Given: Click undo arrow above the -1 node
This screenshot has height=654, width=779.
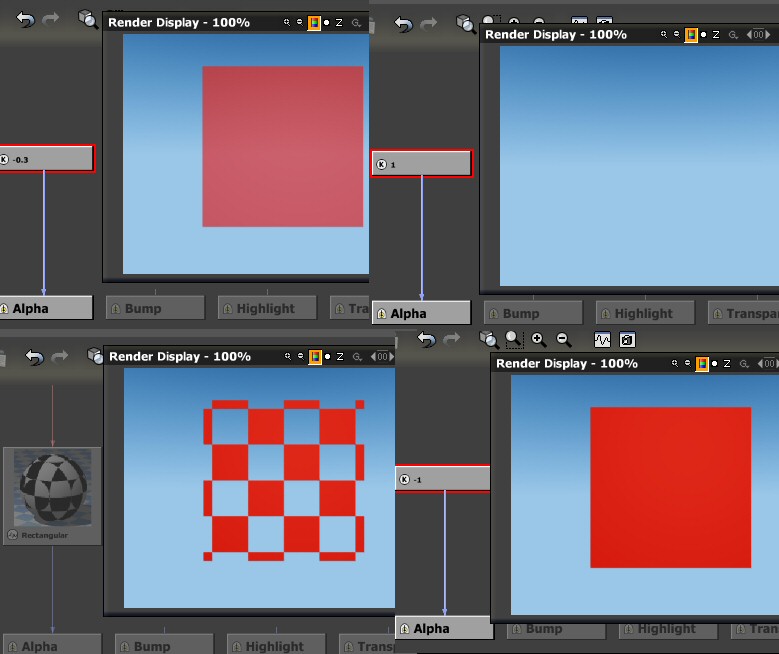Looking at the screenshot, I should [427, 340].
